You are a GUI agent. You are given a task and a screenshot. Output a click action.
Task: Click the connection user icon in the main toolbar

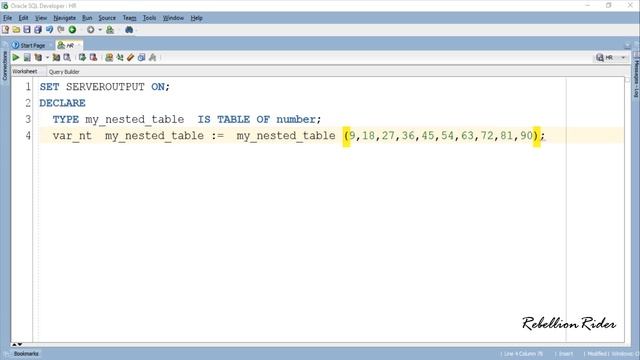point(110,30)
